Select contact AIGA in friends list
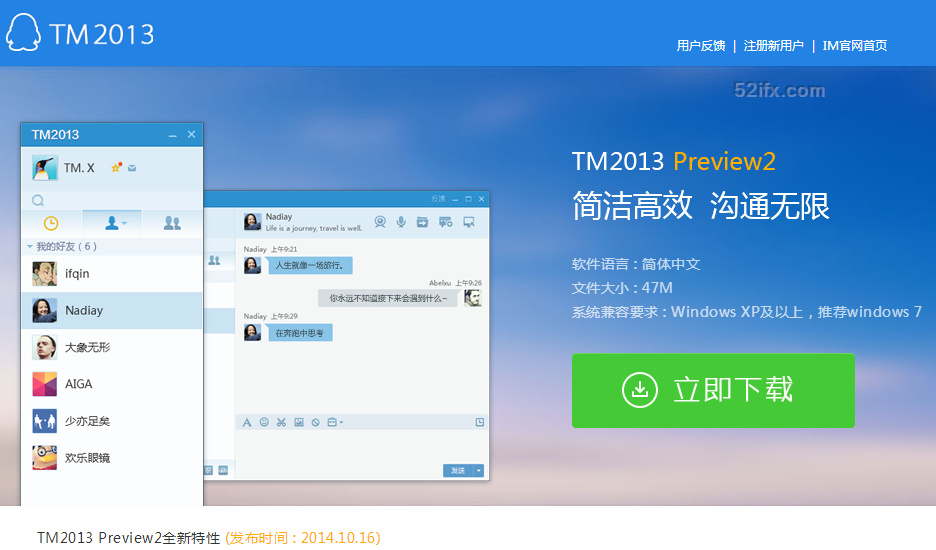 tap(112, 384)
